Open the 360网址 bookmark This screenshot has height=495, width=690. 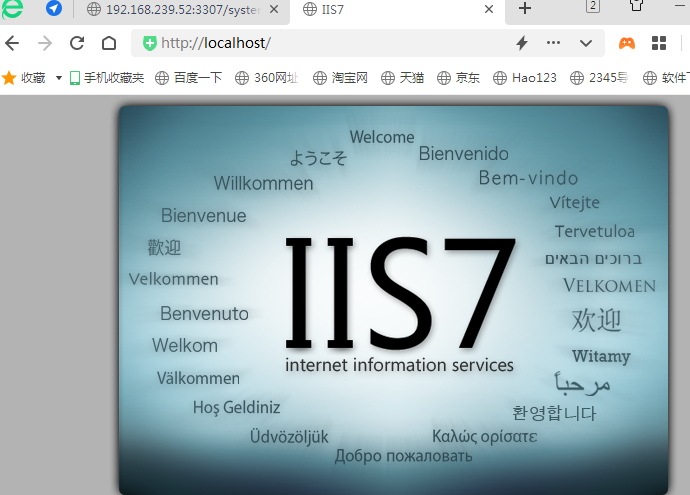[x=267, y=78]
